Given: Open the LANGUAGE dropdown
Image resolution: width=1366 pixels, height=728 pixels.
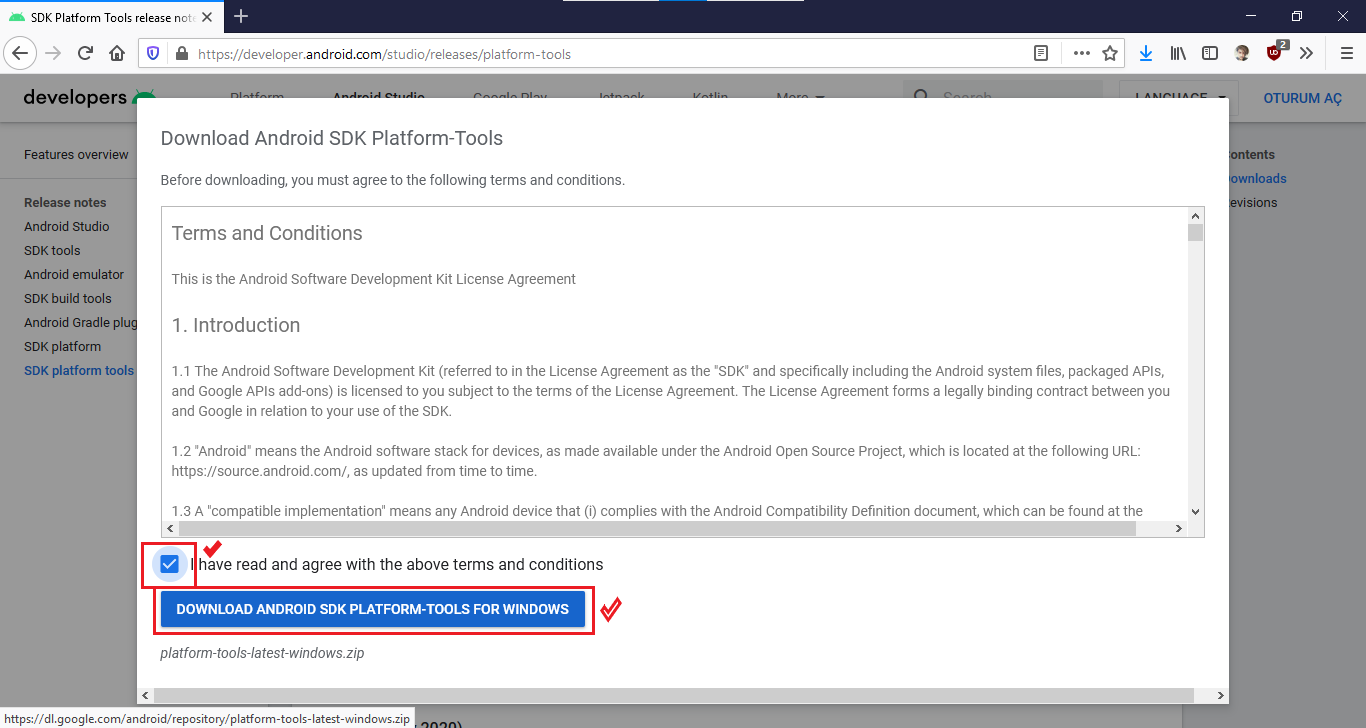Looking at the screenshot, I should coord(1179,98).
